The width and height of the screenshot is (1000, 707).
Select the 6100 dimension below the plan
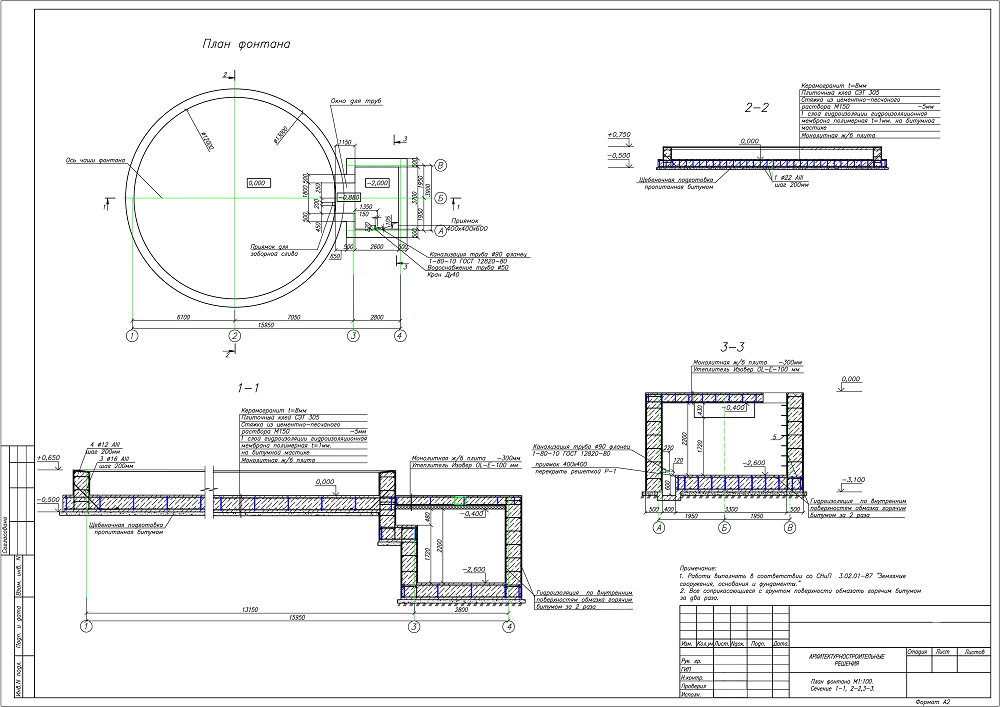(x=183, y=317)
